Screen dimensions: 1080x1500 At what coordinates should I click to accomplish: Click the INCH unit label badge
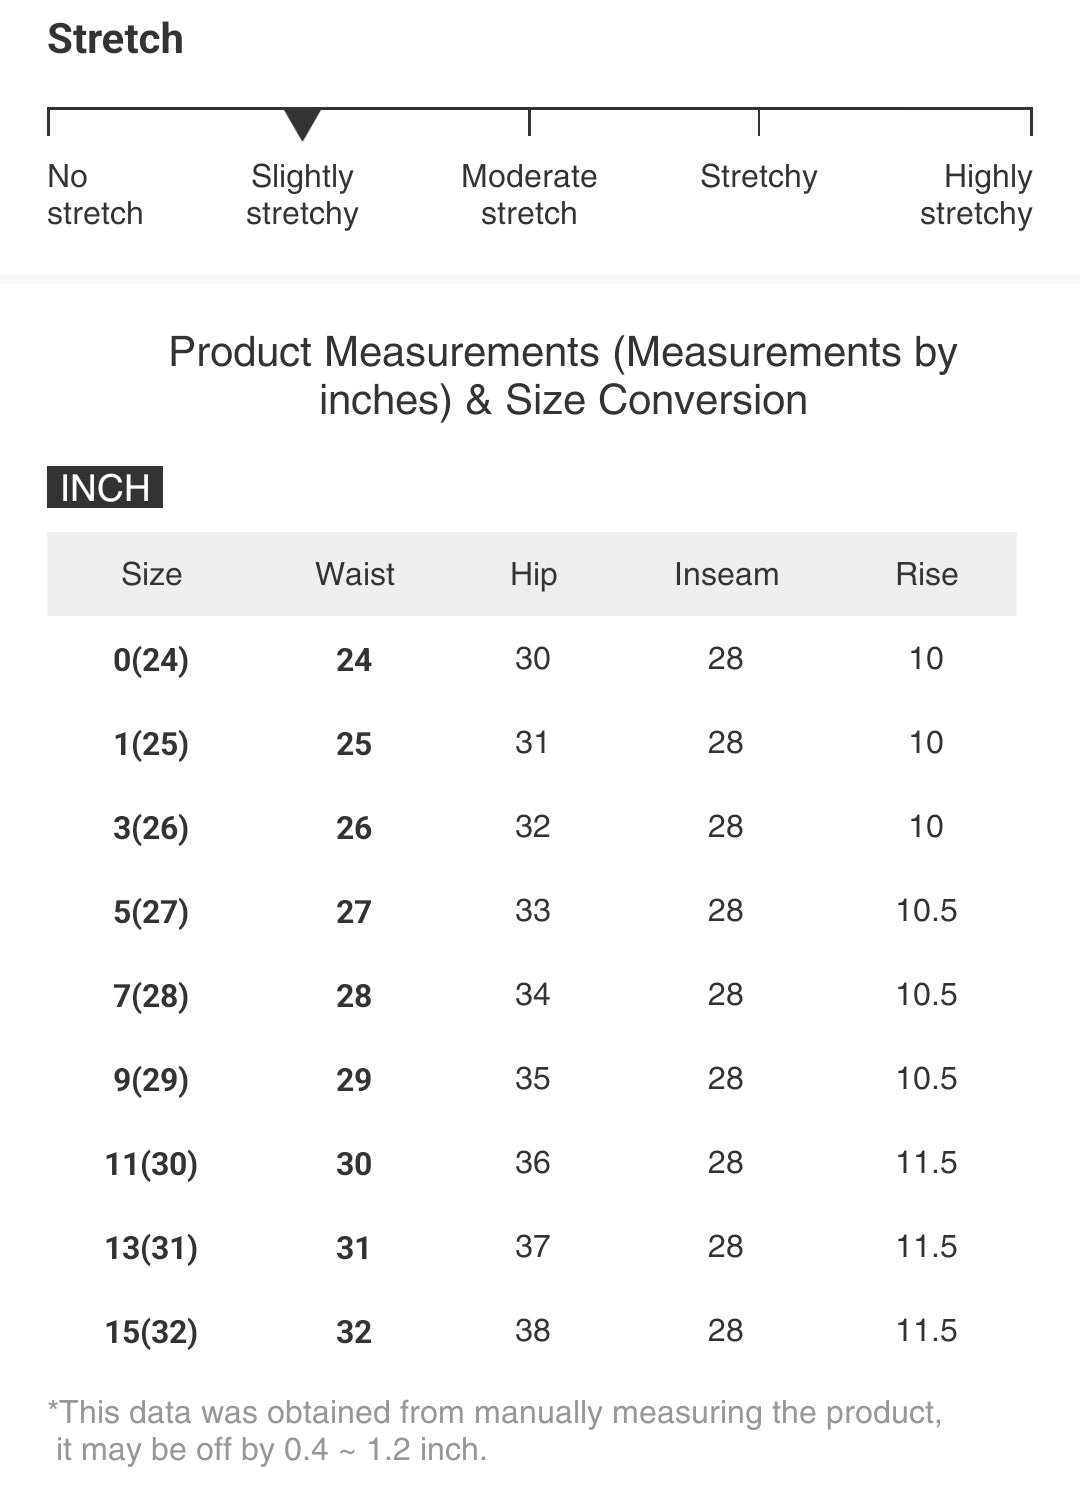pos(105,487)
